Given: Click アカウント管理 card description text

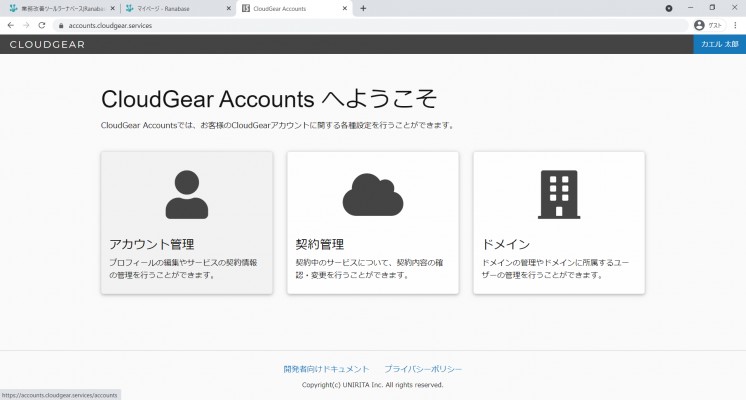Looking at the screenshot, I should [184, 269].
